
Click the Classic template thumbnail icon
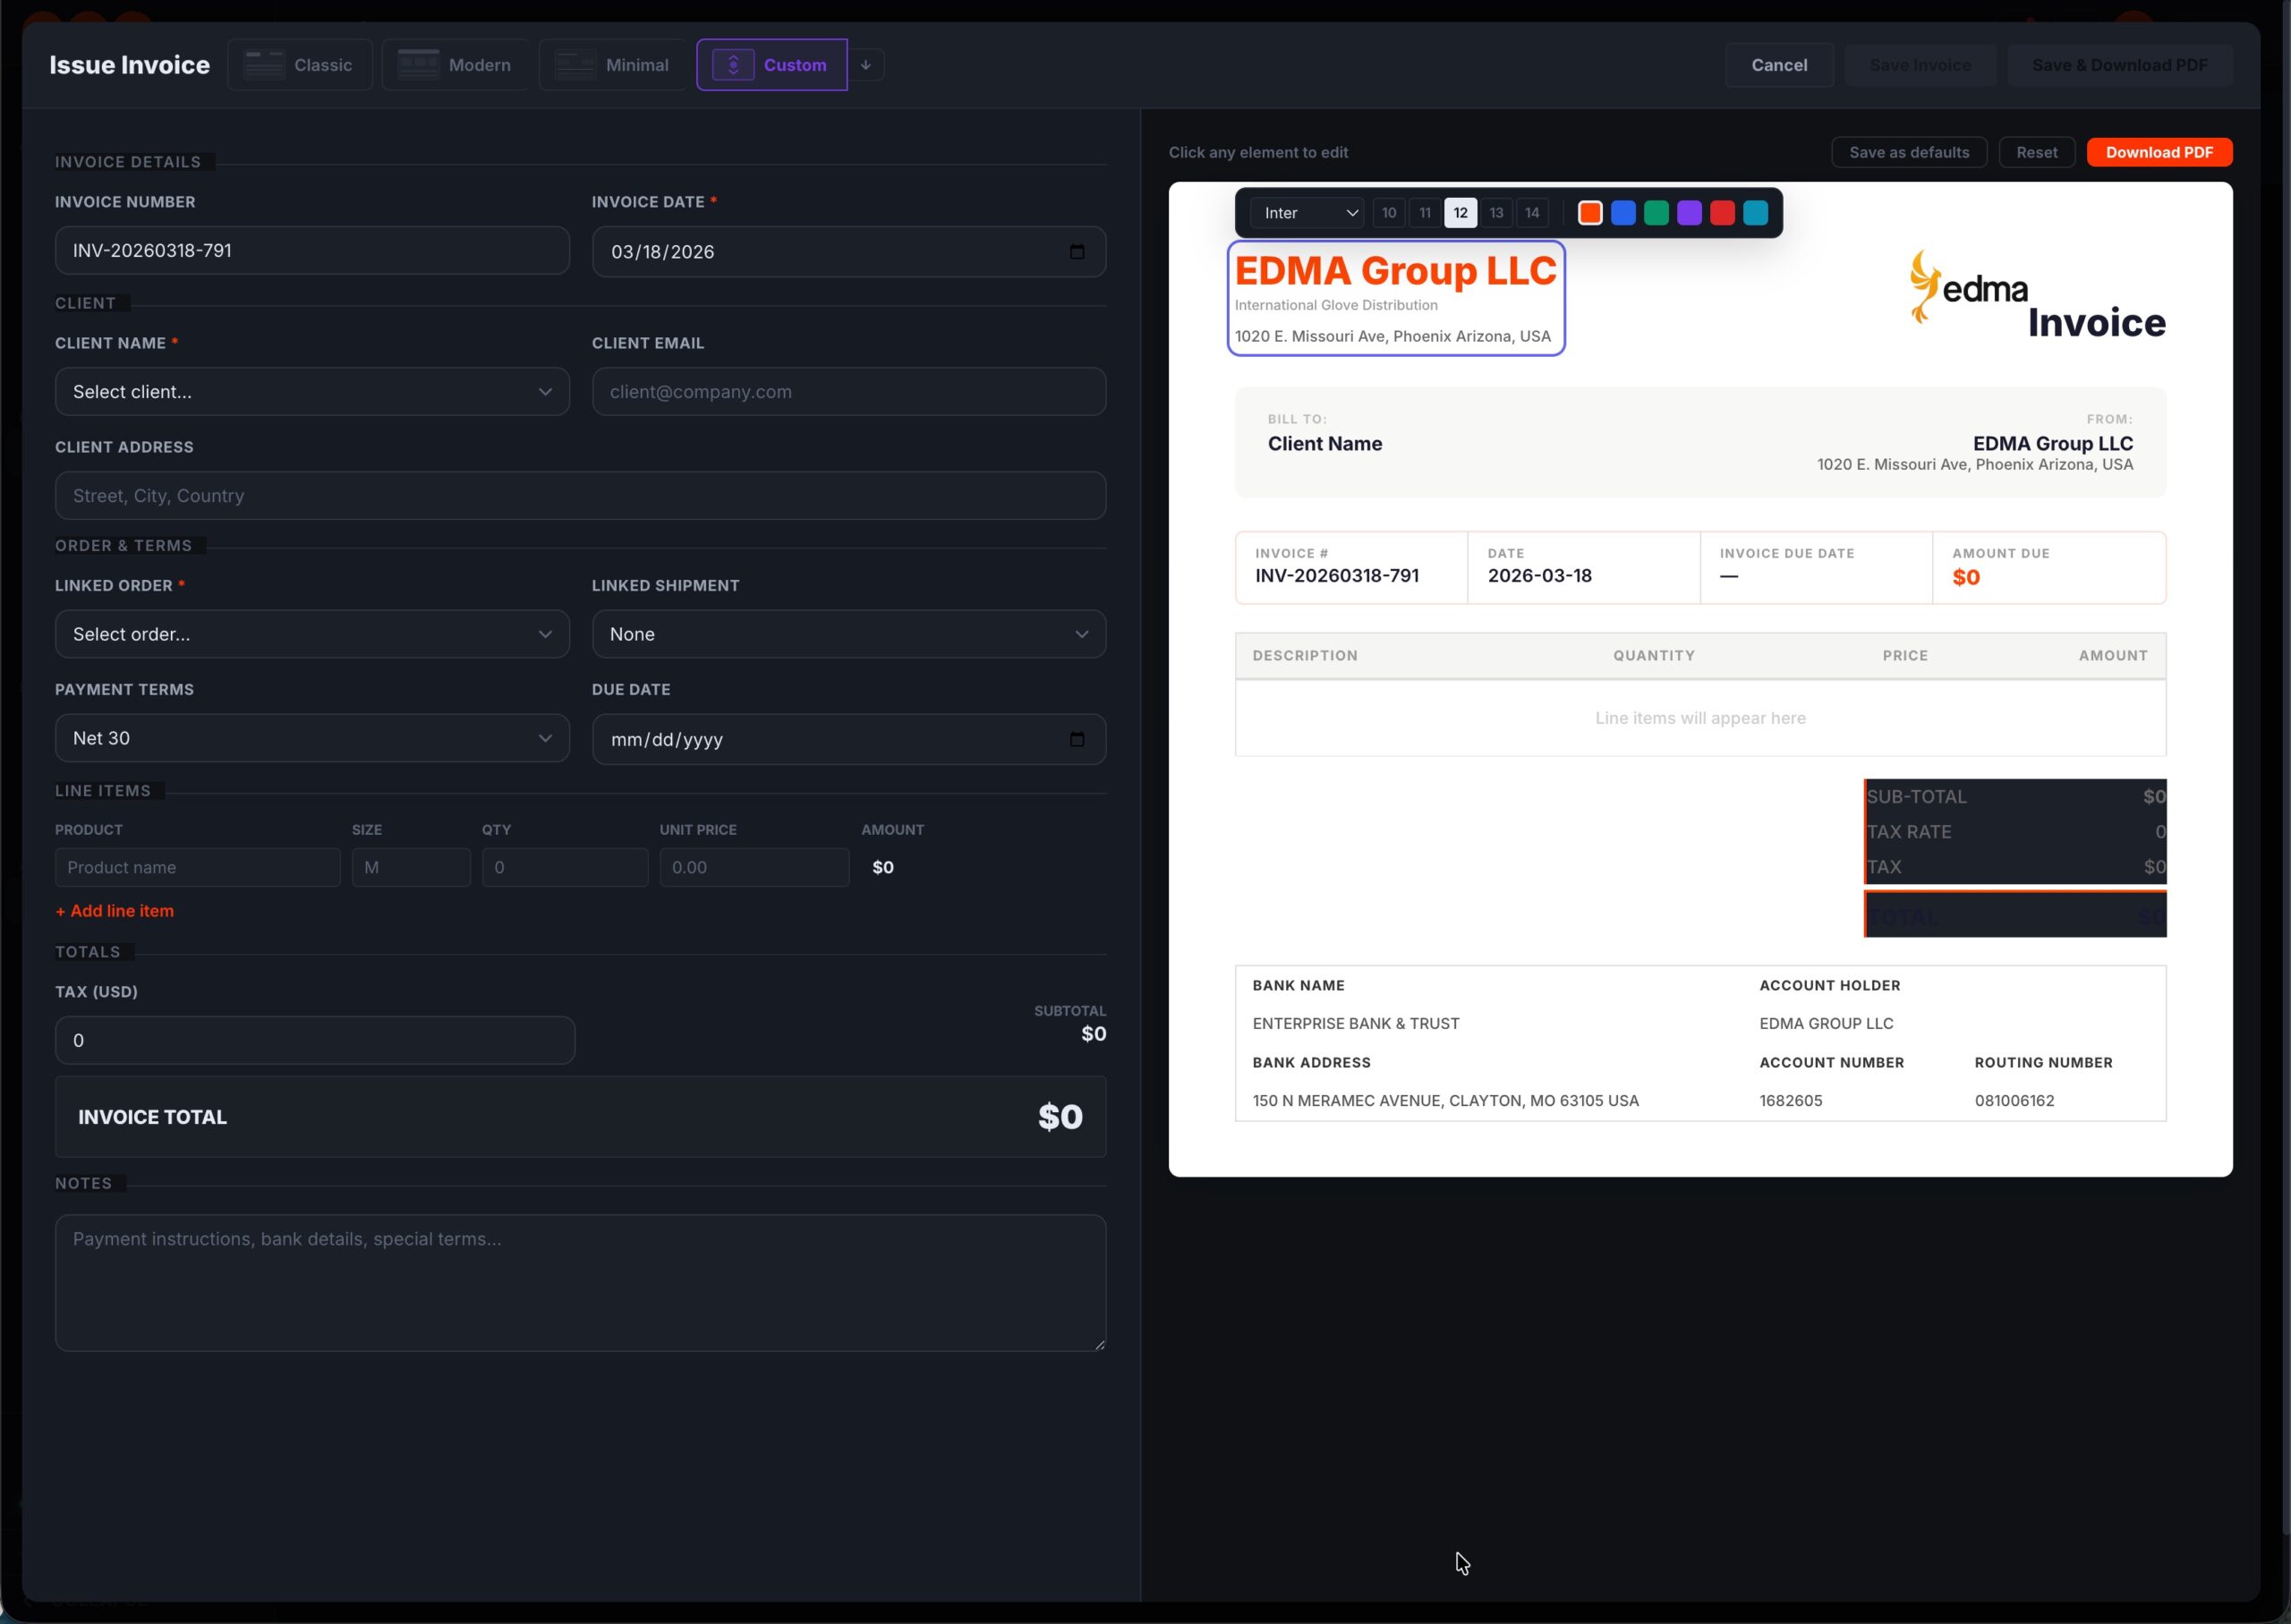264,65
